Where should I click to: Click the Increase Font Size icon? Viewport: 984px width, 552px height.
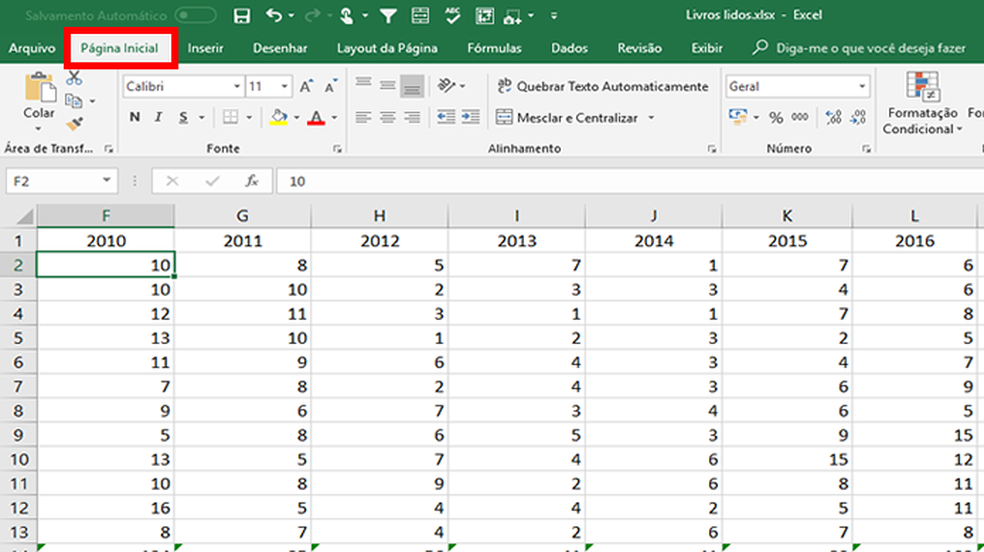click(306, 87)
